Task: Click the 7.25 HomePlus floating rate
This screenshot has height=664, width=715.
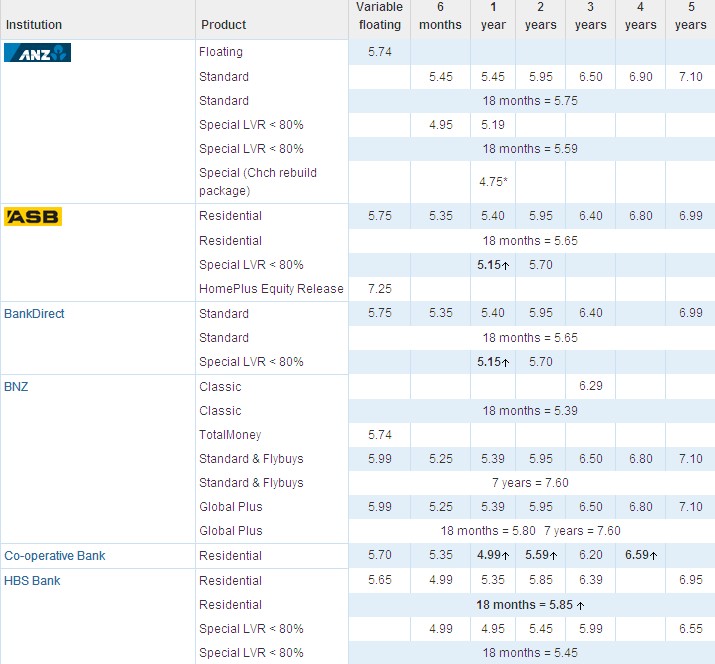Action: point(379,289)
